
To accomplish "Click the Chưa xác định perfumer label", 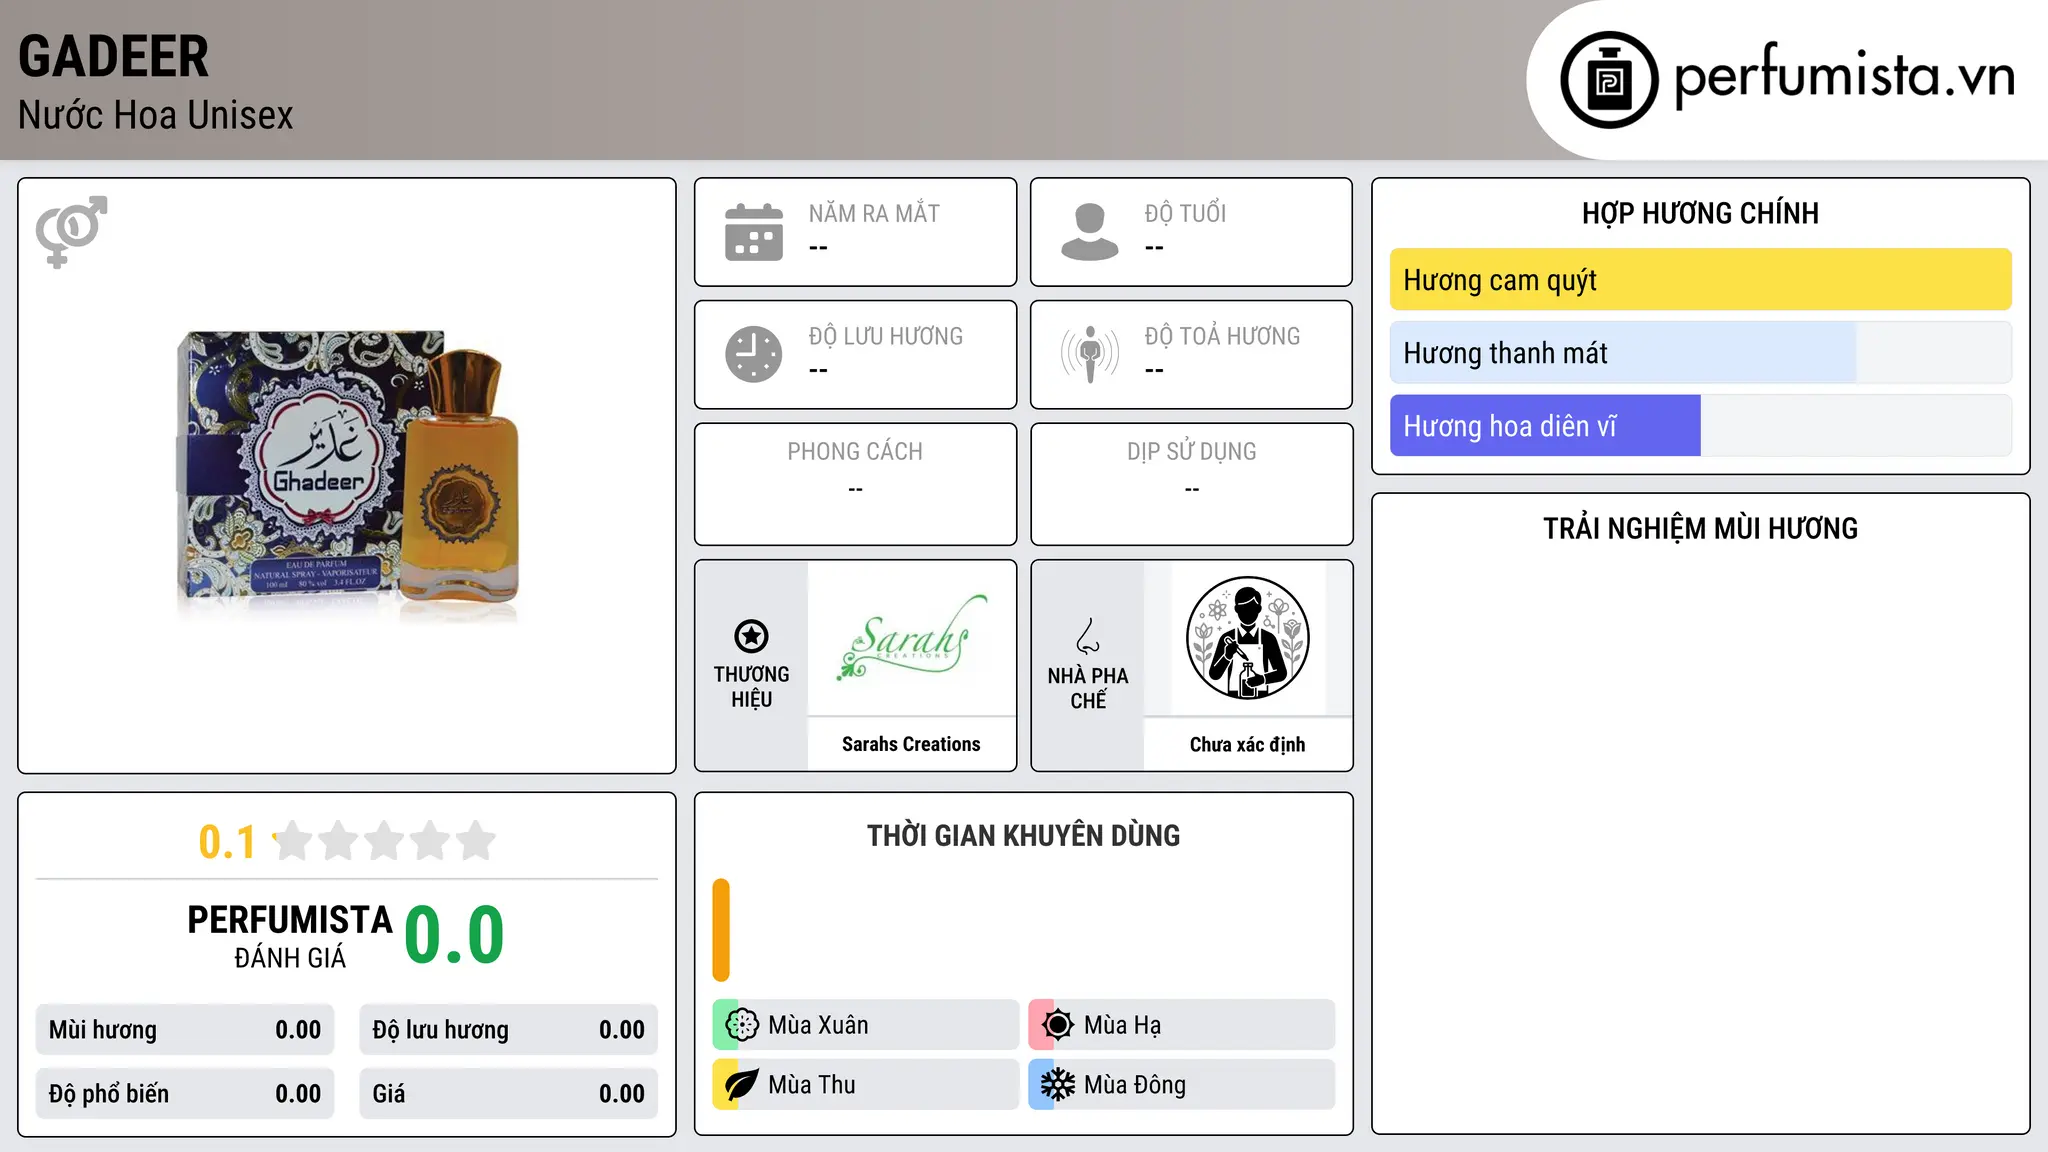I will click(1247, 744).
